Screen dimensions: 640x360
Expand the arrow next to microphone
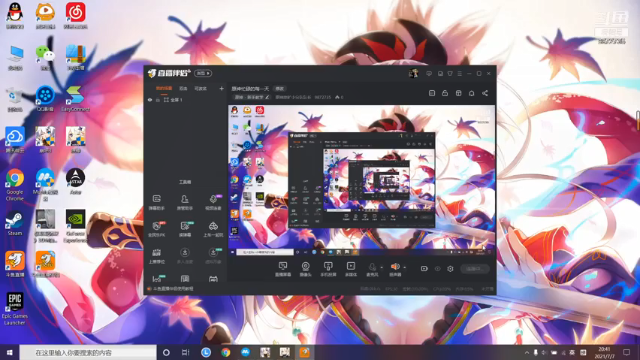click(382, 268)
